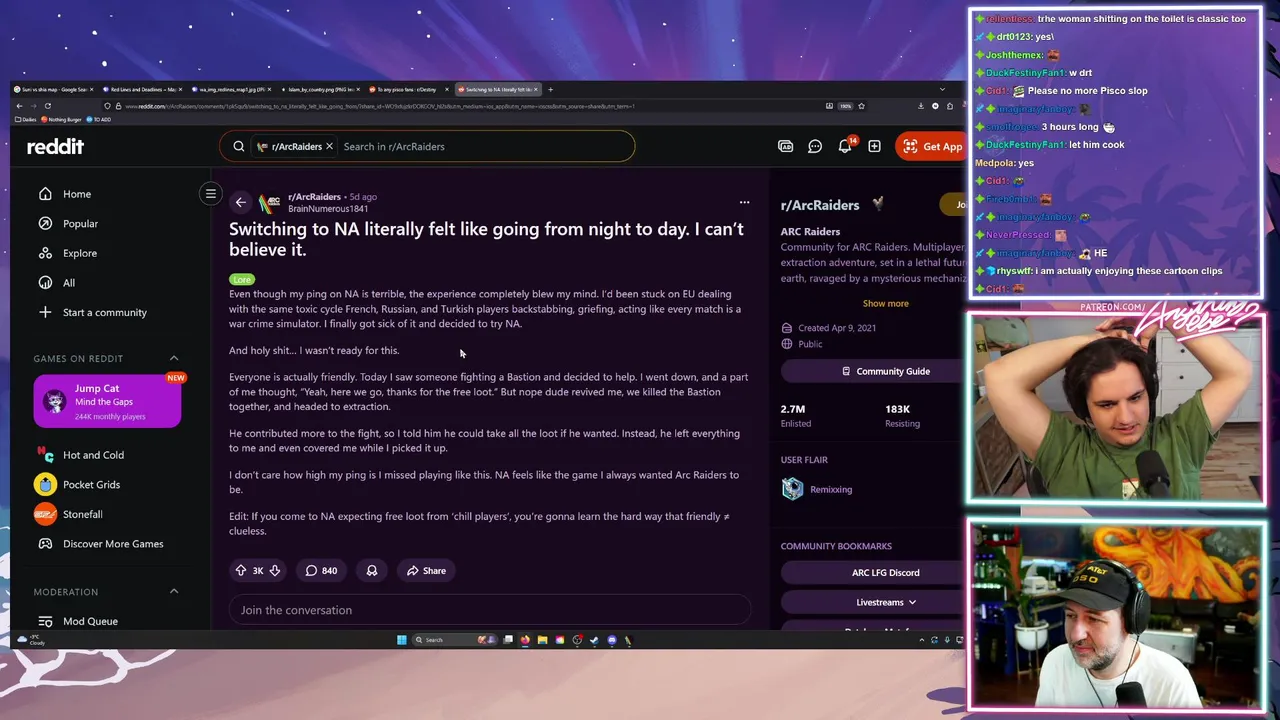Open Pocket Grids game
This screenshot has width=1280, height=720.
tap(91, 485)
